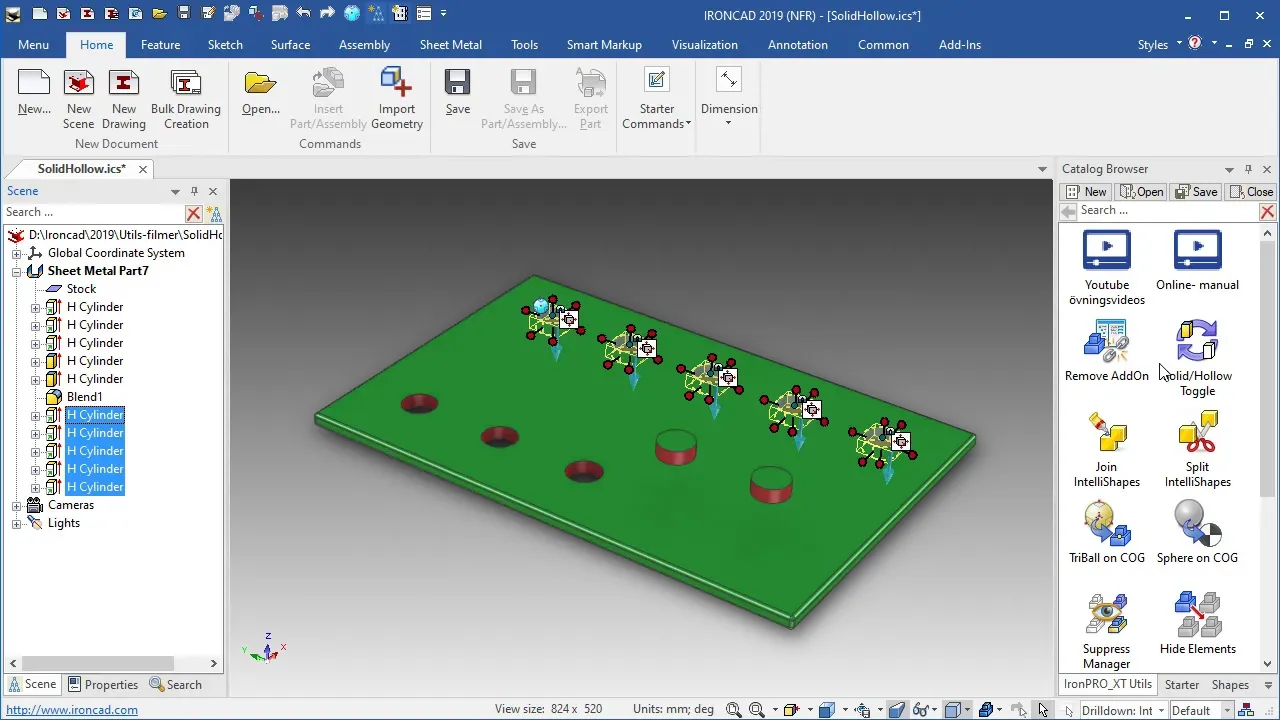Click the zoom-to-fit magnifier in status bar
Image resolution: width=1280 pixels, height=720 pixels.
click(x=734, y=710)
